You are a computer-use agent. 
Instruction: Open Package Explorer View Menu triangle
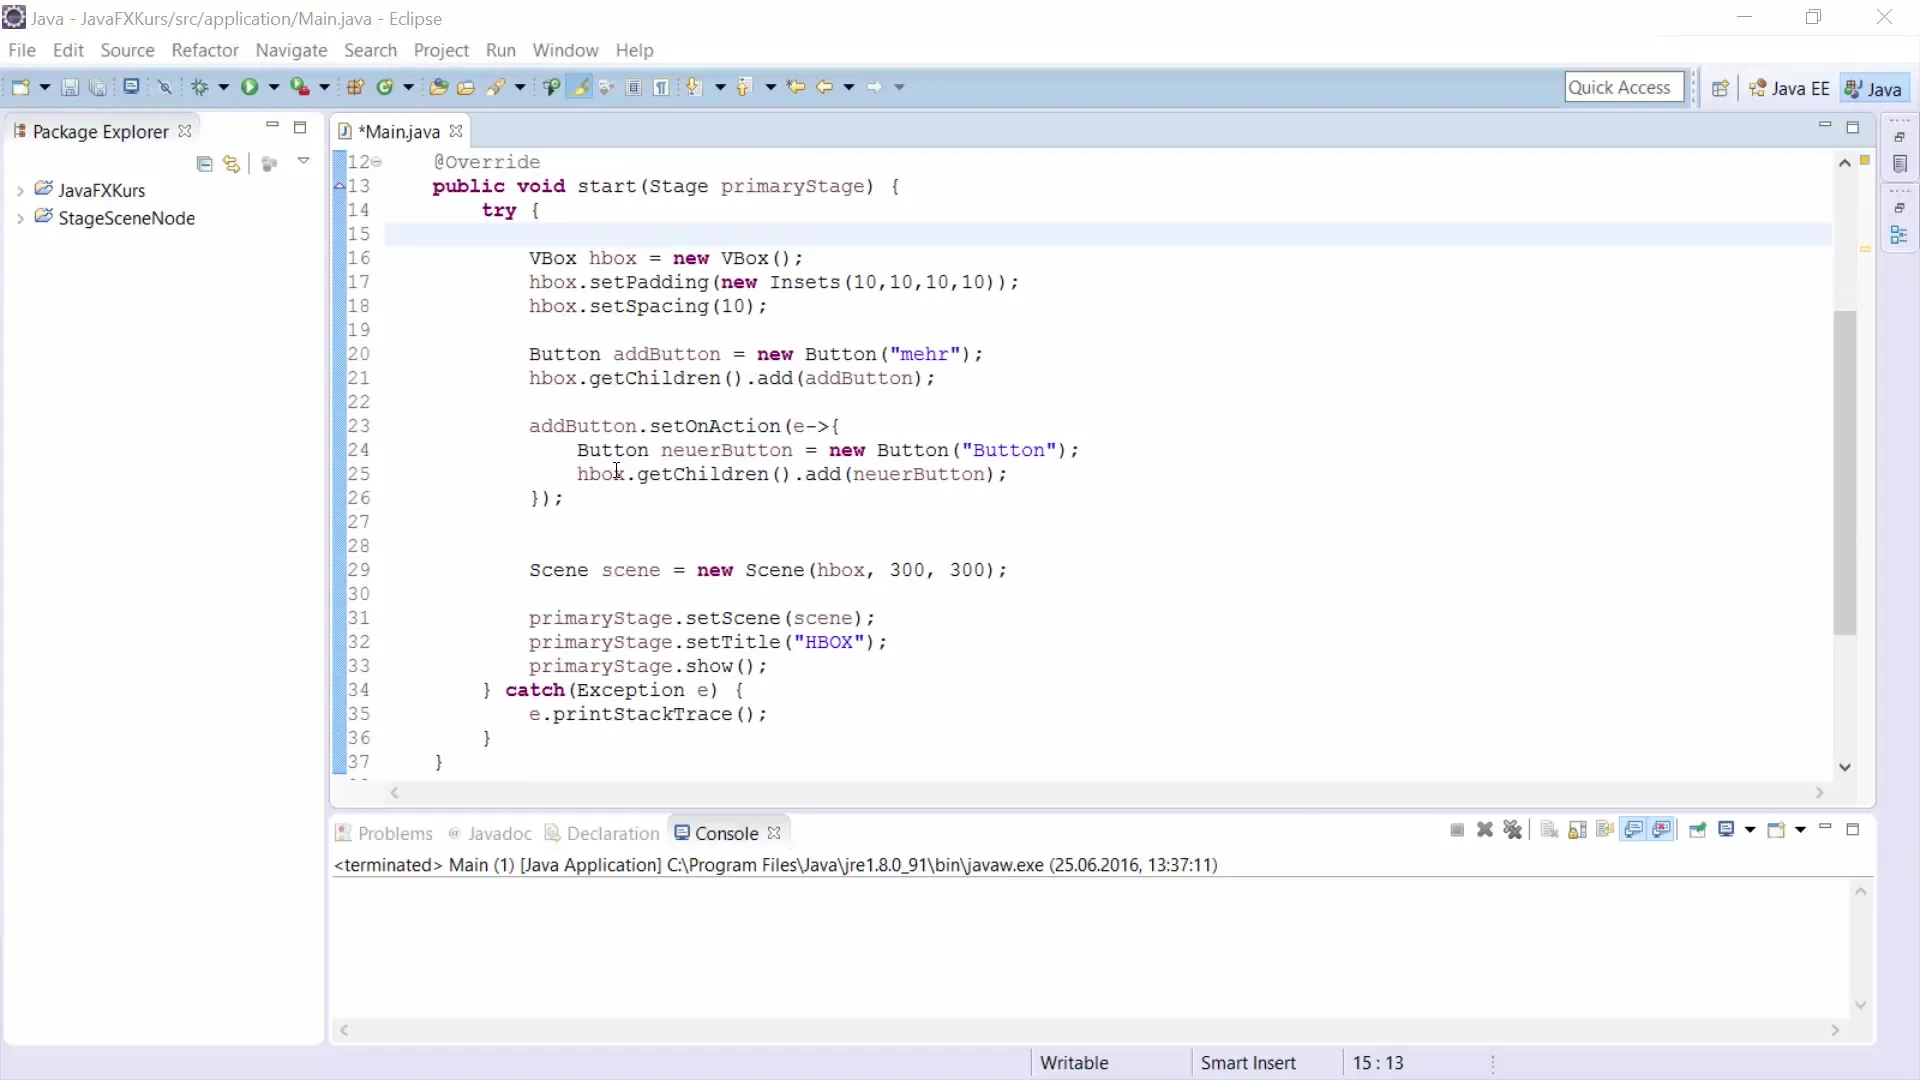[x=303, y=161]
